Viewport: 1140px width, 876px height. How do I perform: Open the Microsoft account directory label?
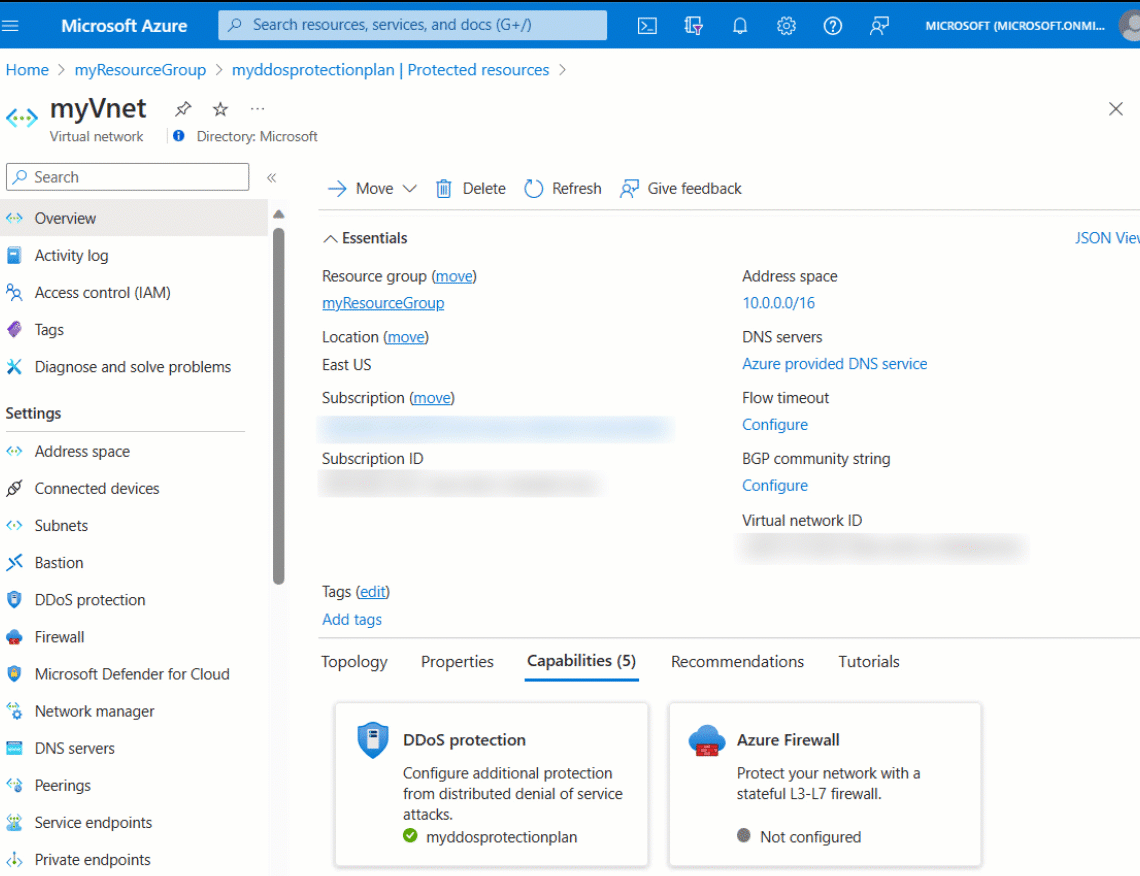pyautogui.click(x=1014, y=25)
